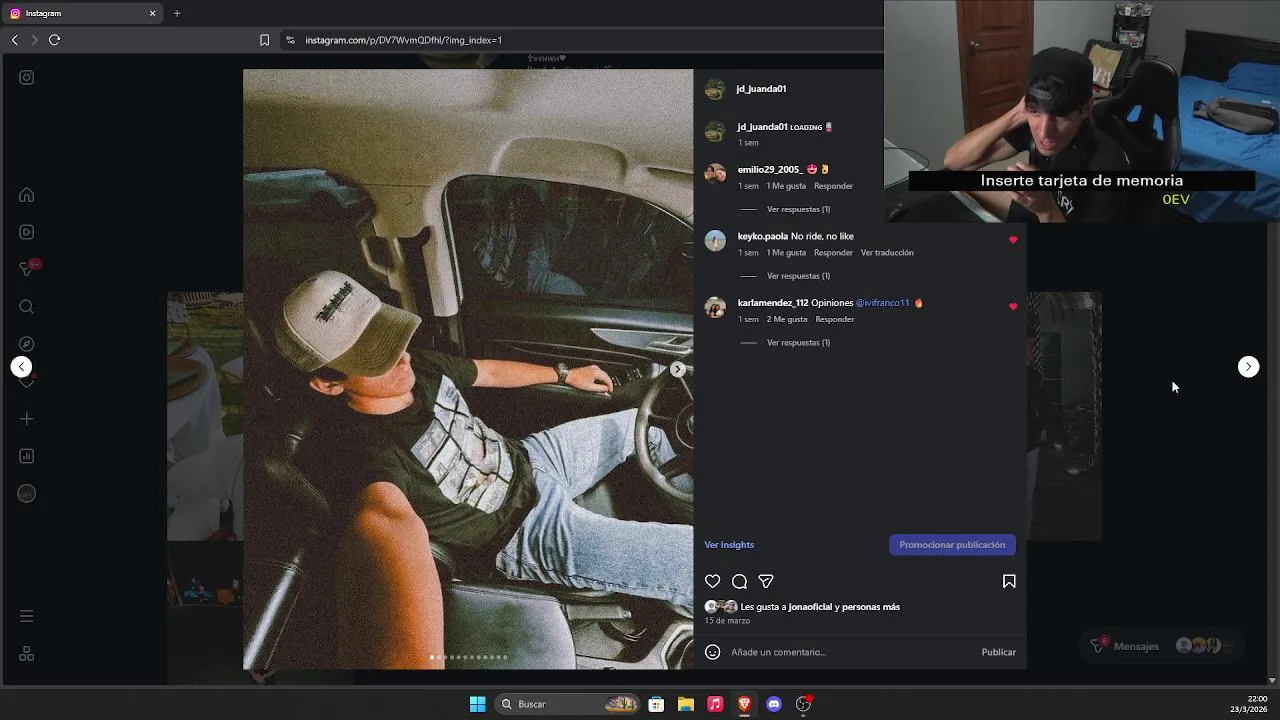Image resolution: width=1280 pixels, height=720 pixels.
Task: Show next image in the post carousel
Action: pyautogui.click(x=678, y=369)
